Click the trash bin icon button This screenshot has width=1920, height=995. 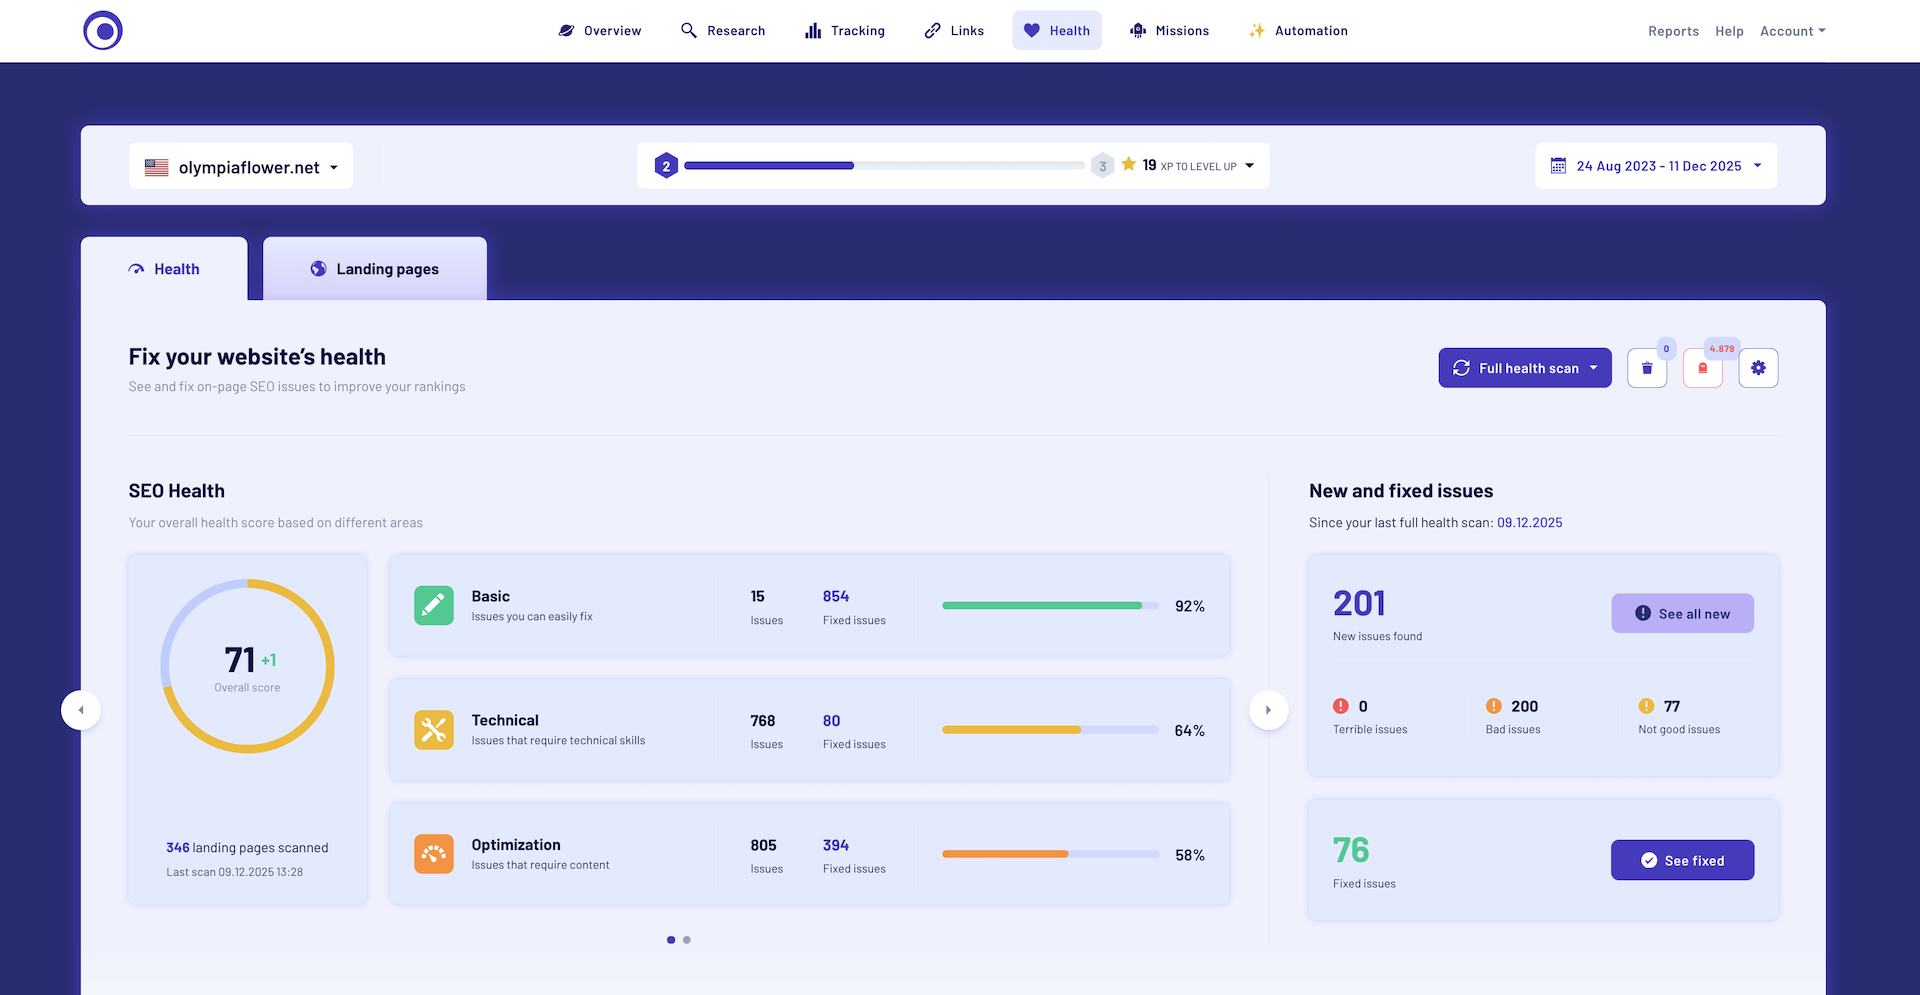1646,368
